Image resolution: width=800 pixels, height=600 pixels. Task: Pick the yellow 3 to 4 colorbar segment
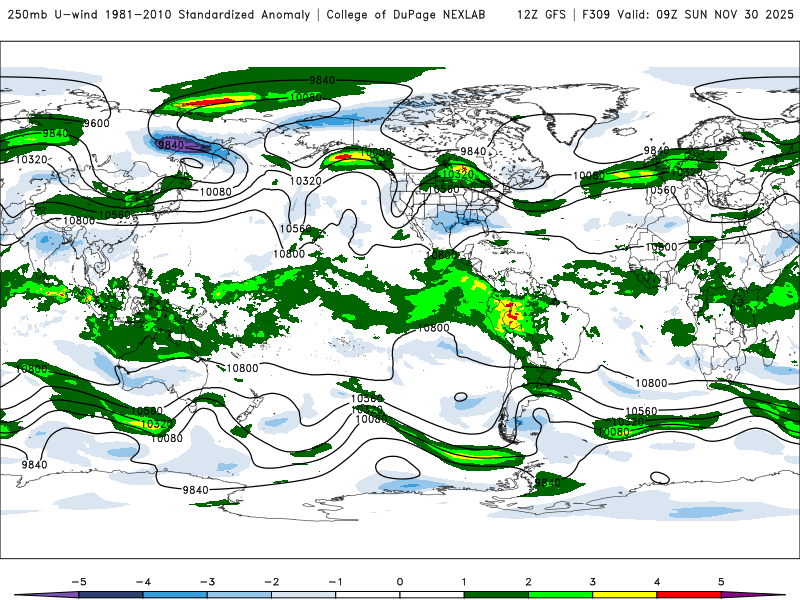pyautogui.click(x=625, y=595)
